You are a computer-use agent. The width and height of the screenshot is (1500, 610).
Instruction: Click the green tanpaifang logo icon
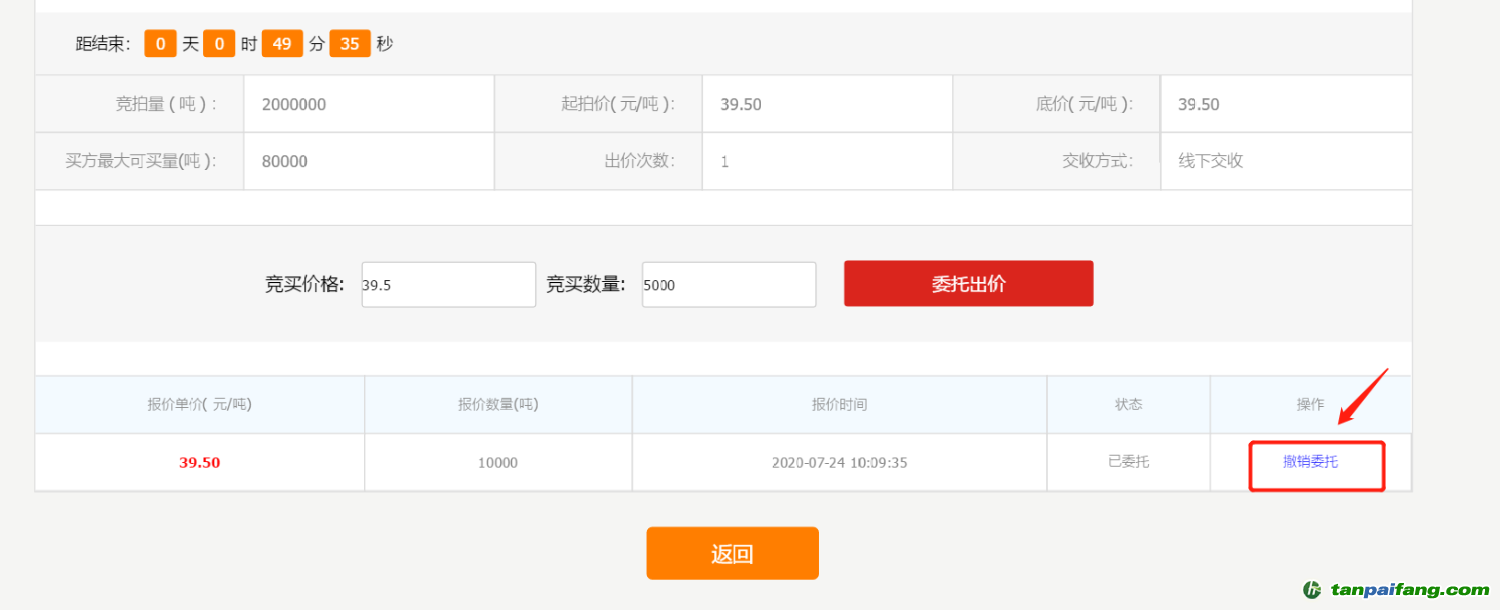(x=1313, y=590)
